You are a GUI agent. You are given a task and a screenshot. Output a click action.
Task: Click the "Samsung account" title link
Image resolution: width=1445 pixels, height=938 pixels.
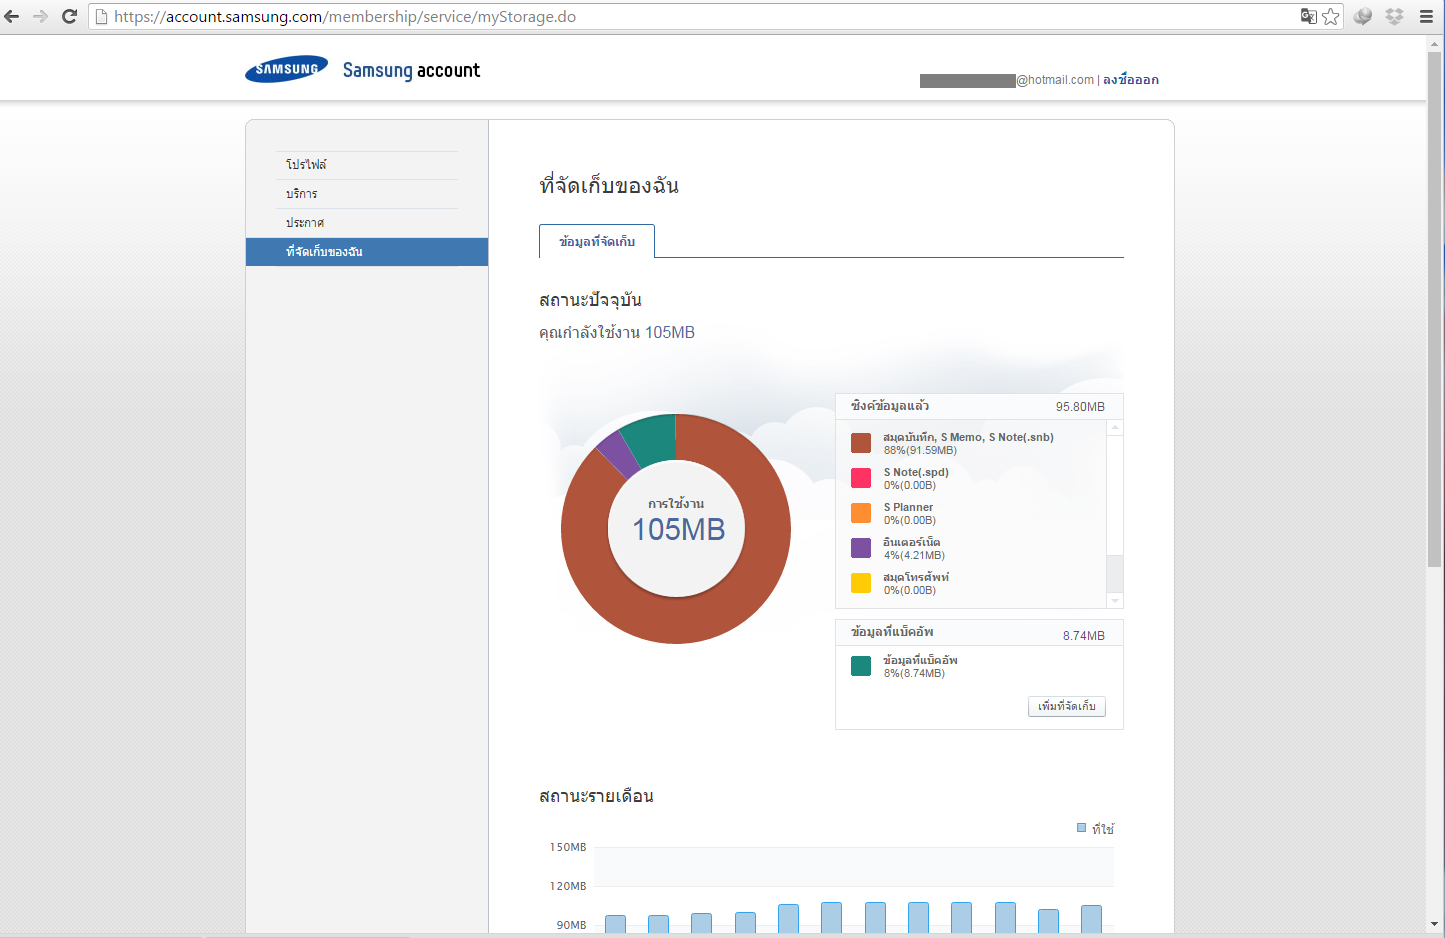click(411, 70)
